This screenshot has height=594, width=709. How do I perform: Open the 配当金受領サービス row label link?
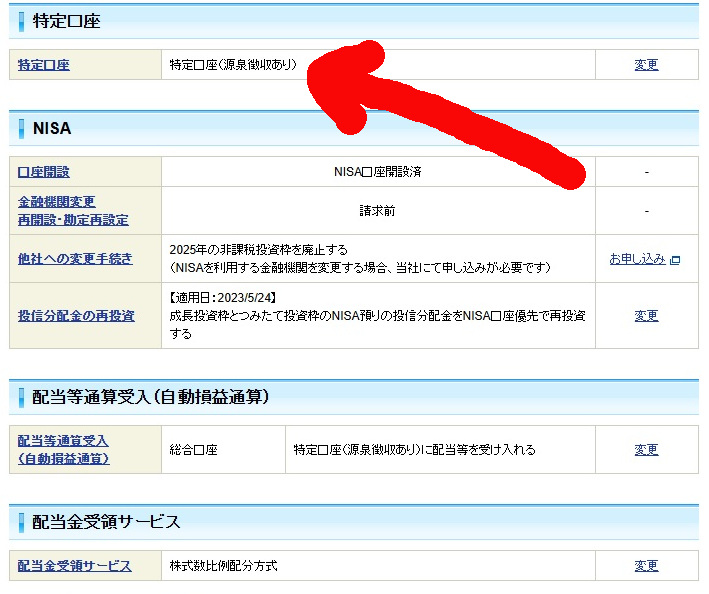point(75,566)
